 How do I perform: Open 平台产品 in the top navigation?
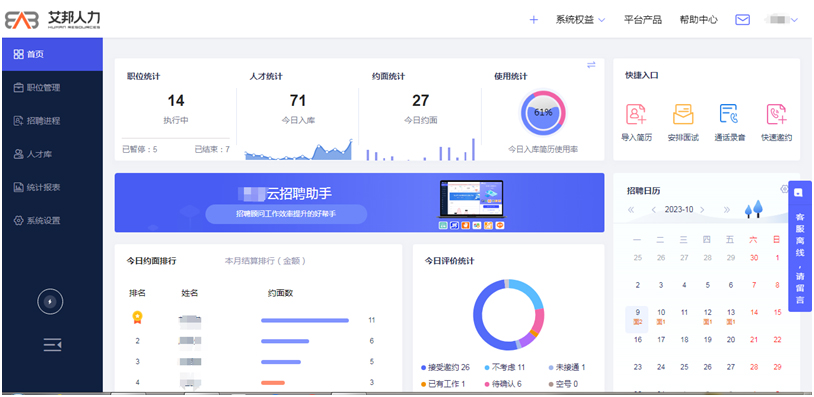pyautogui.click(x=643, y=20)
